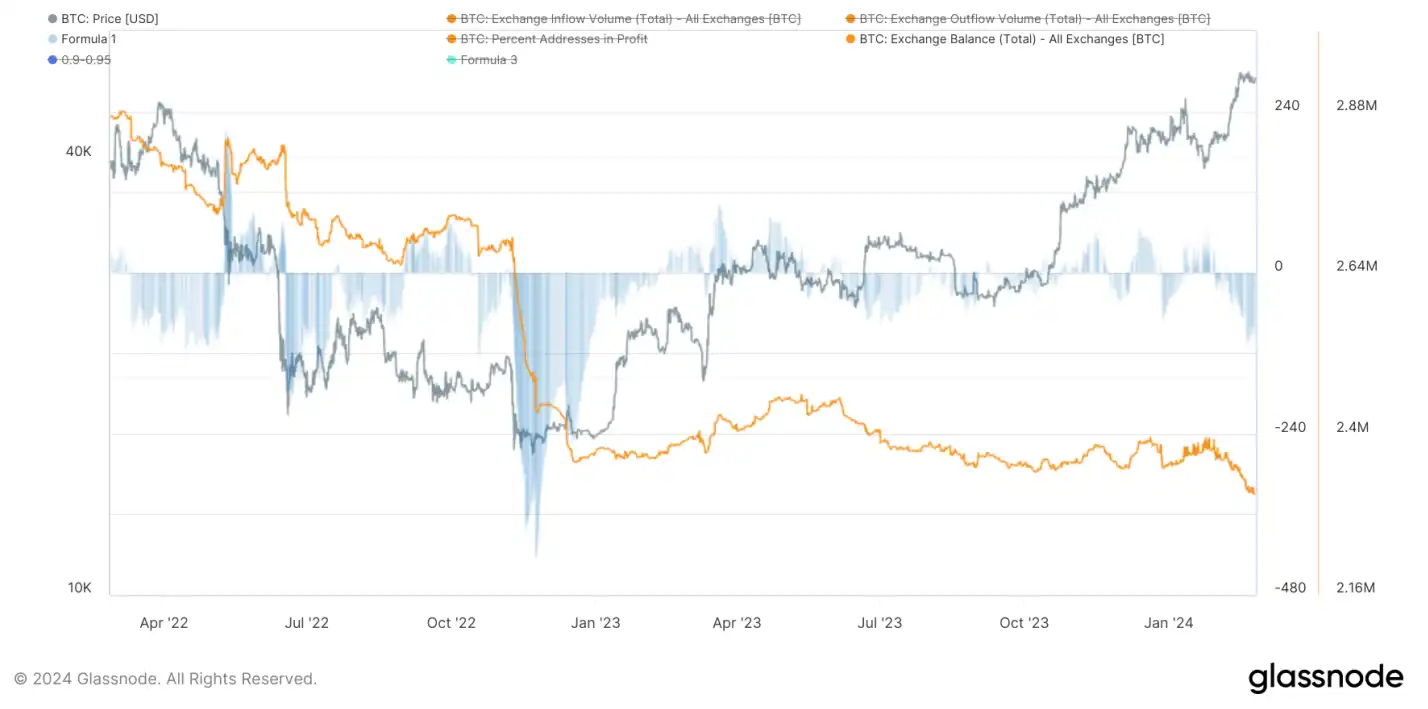Select the Jan '23 date axis label
Screen dimensions: 1428x709
point(596,623)
